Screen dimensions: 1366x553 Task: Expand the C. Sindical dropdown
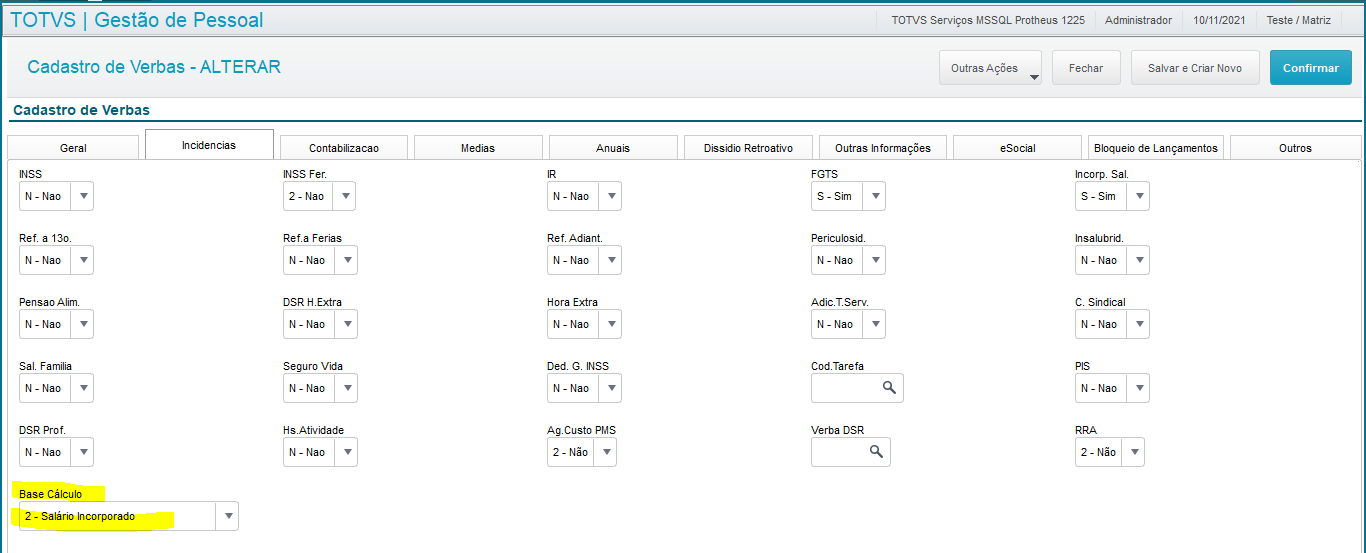coord(1138,324)
